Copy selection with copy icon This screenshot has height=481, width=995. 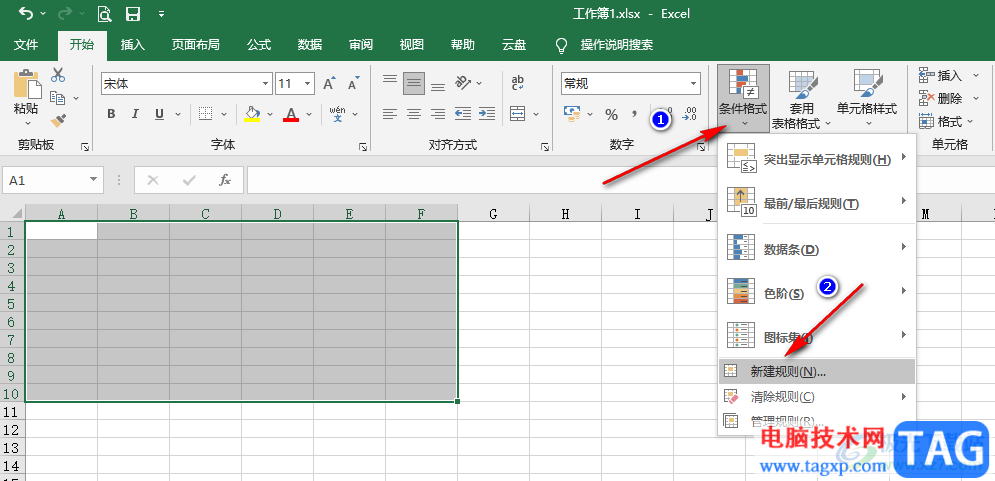click(58, 98)
